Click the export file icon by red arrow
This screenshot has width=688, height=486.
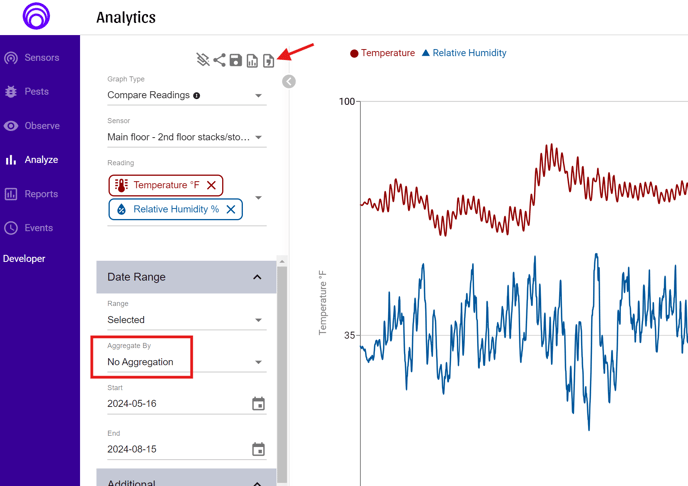coord(269,61)
